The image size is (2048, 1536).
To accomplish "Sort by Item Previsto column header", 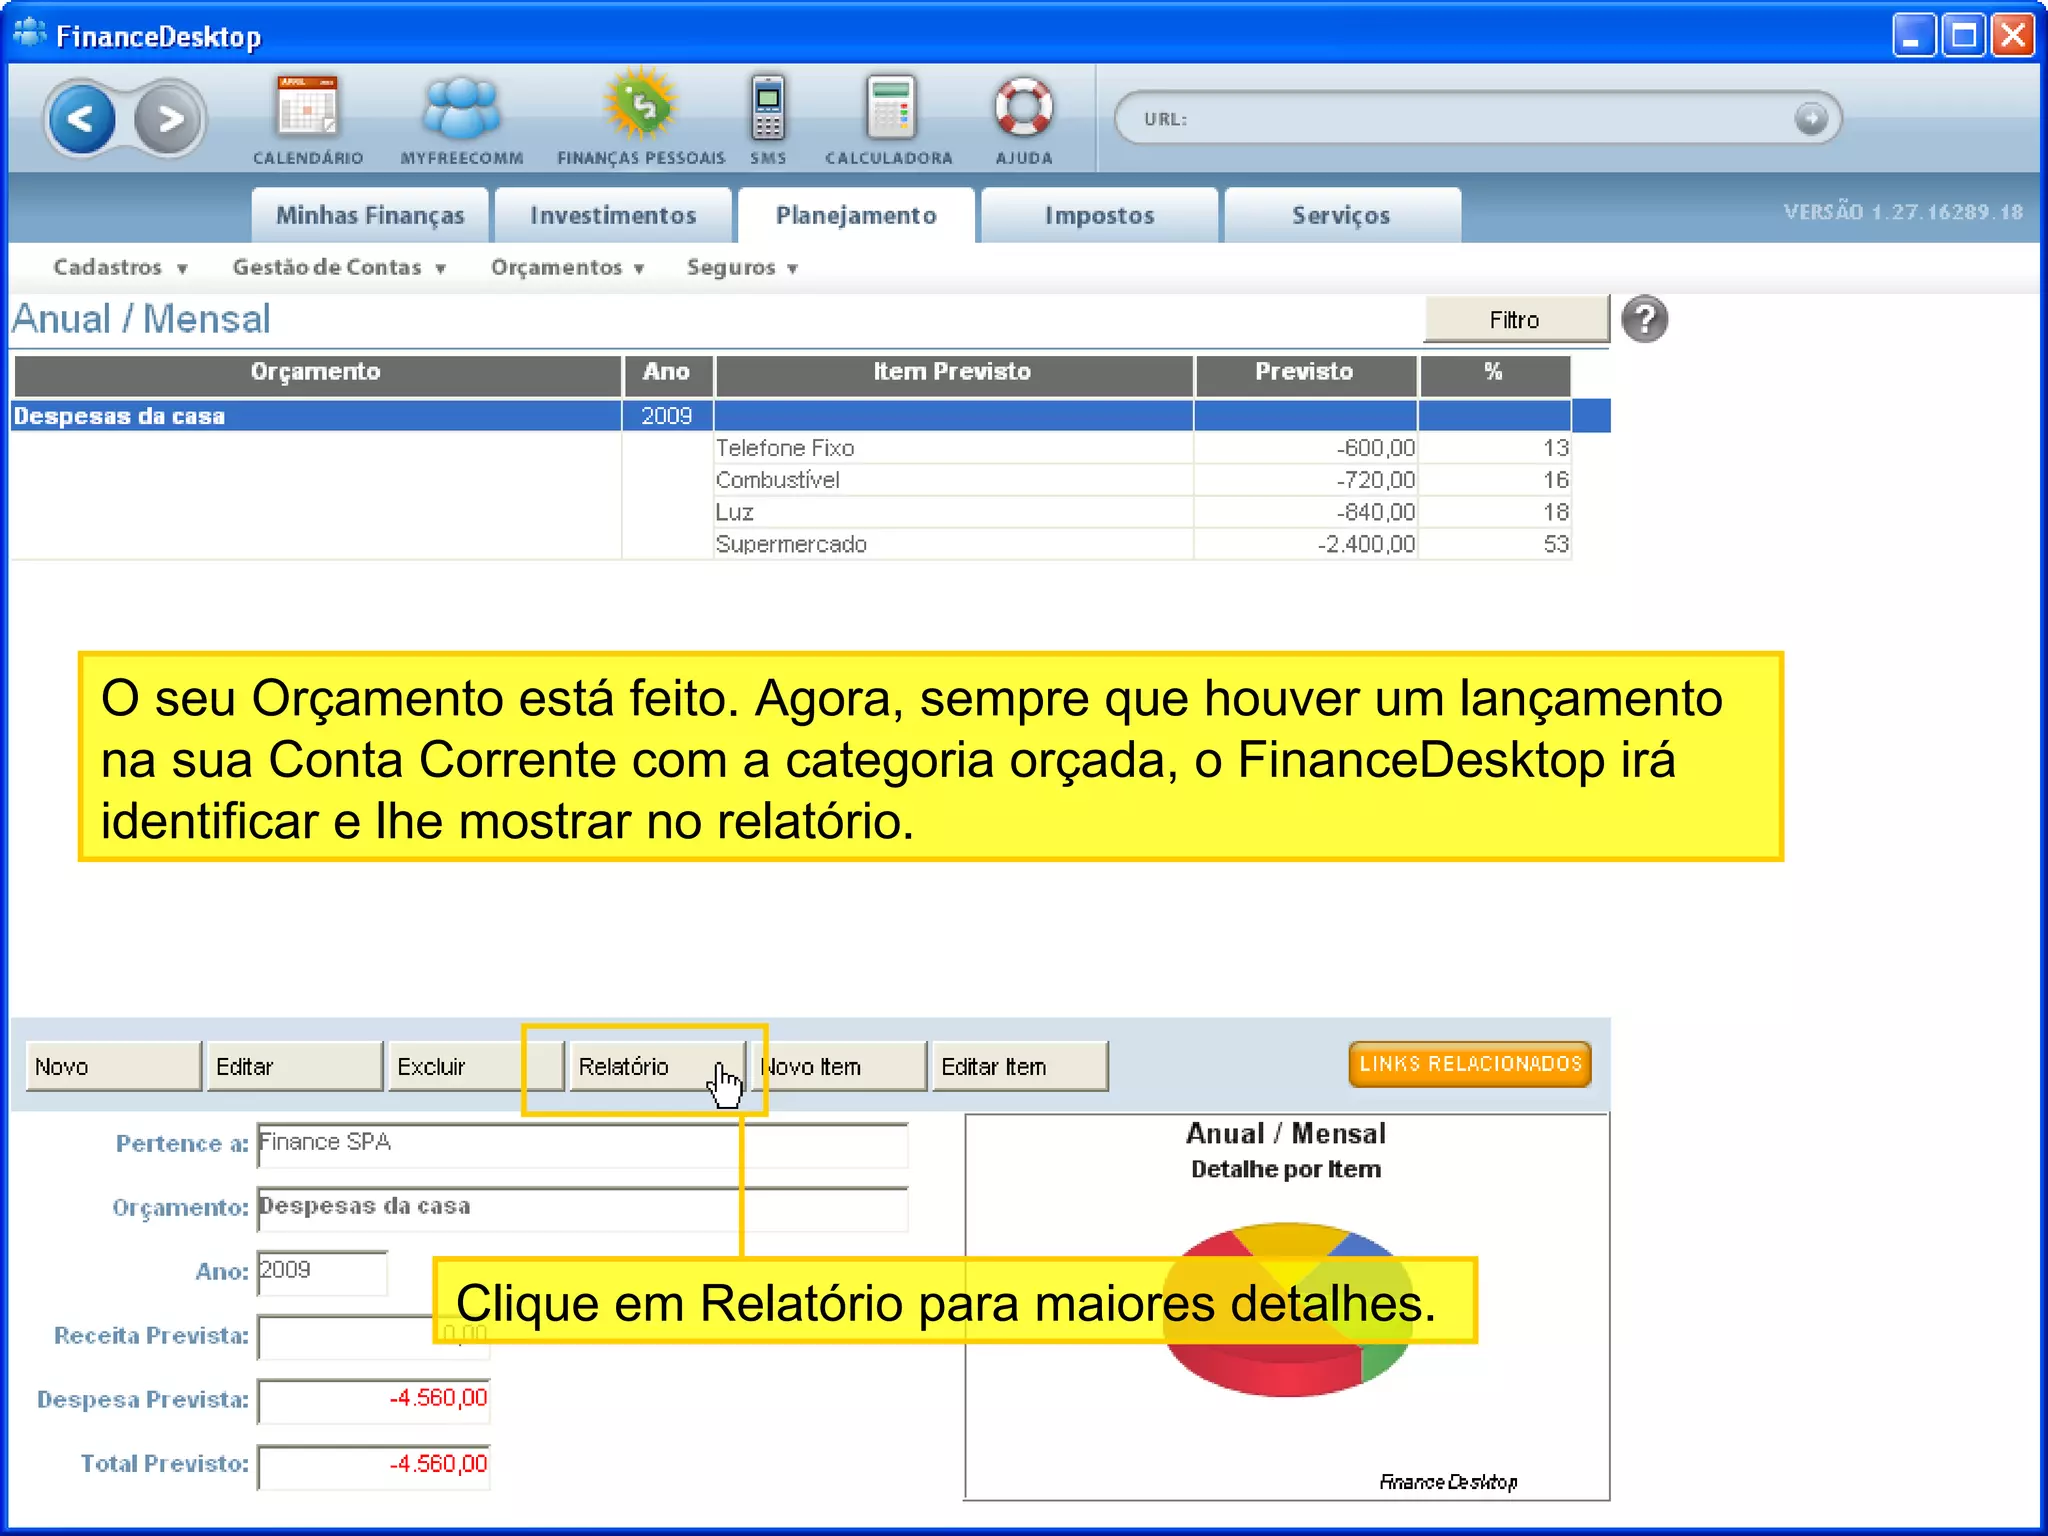I will coord(954,375).
